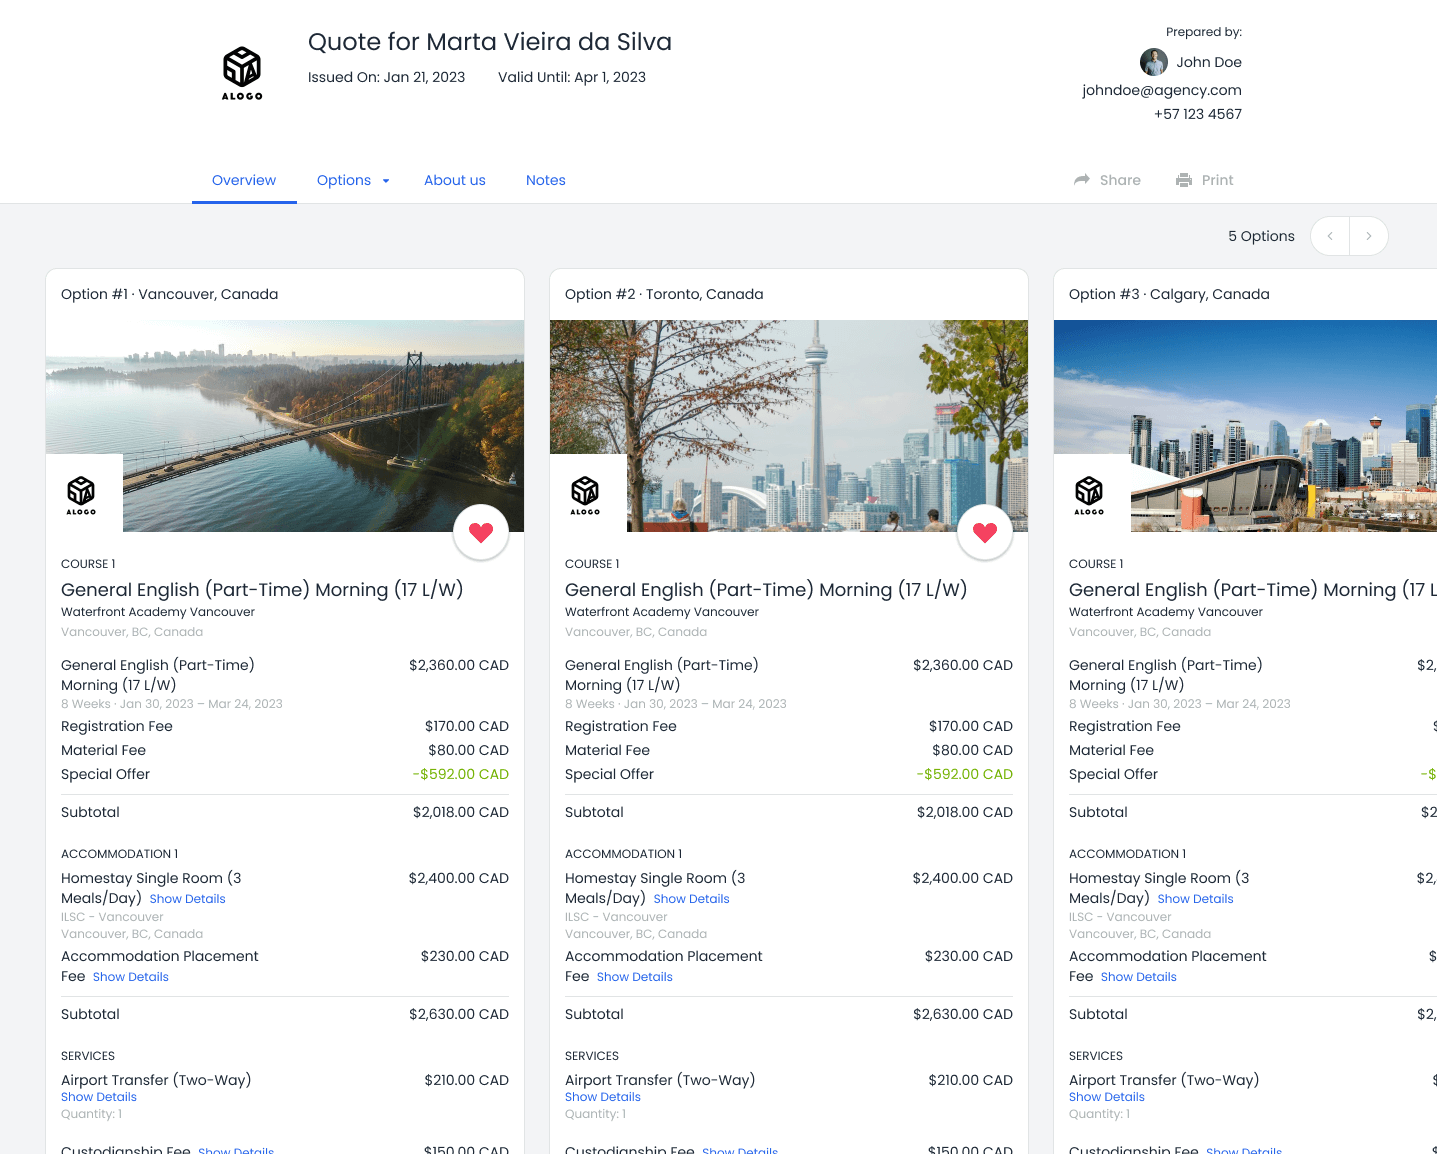Show Details for Homestay in Option #3

1196,899
